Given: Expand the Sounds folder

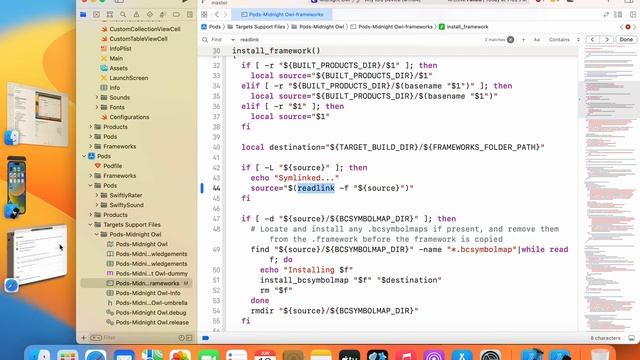Looking at the screenshot, I should (97, 98).
